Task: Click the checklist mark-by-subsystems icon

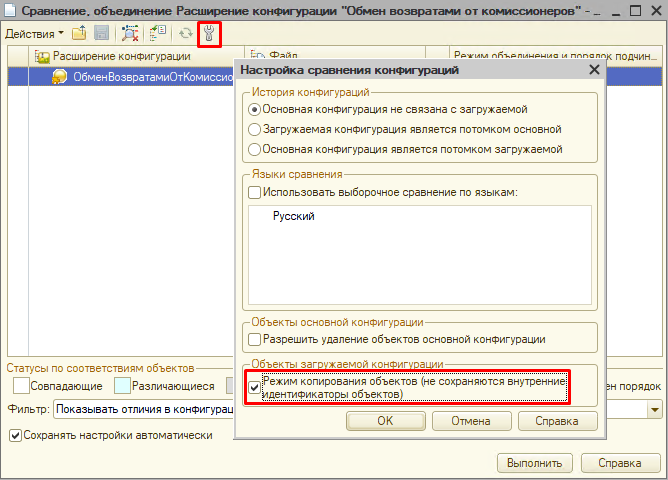Action: (x=158, y=33)
